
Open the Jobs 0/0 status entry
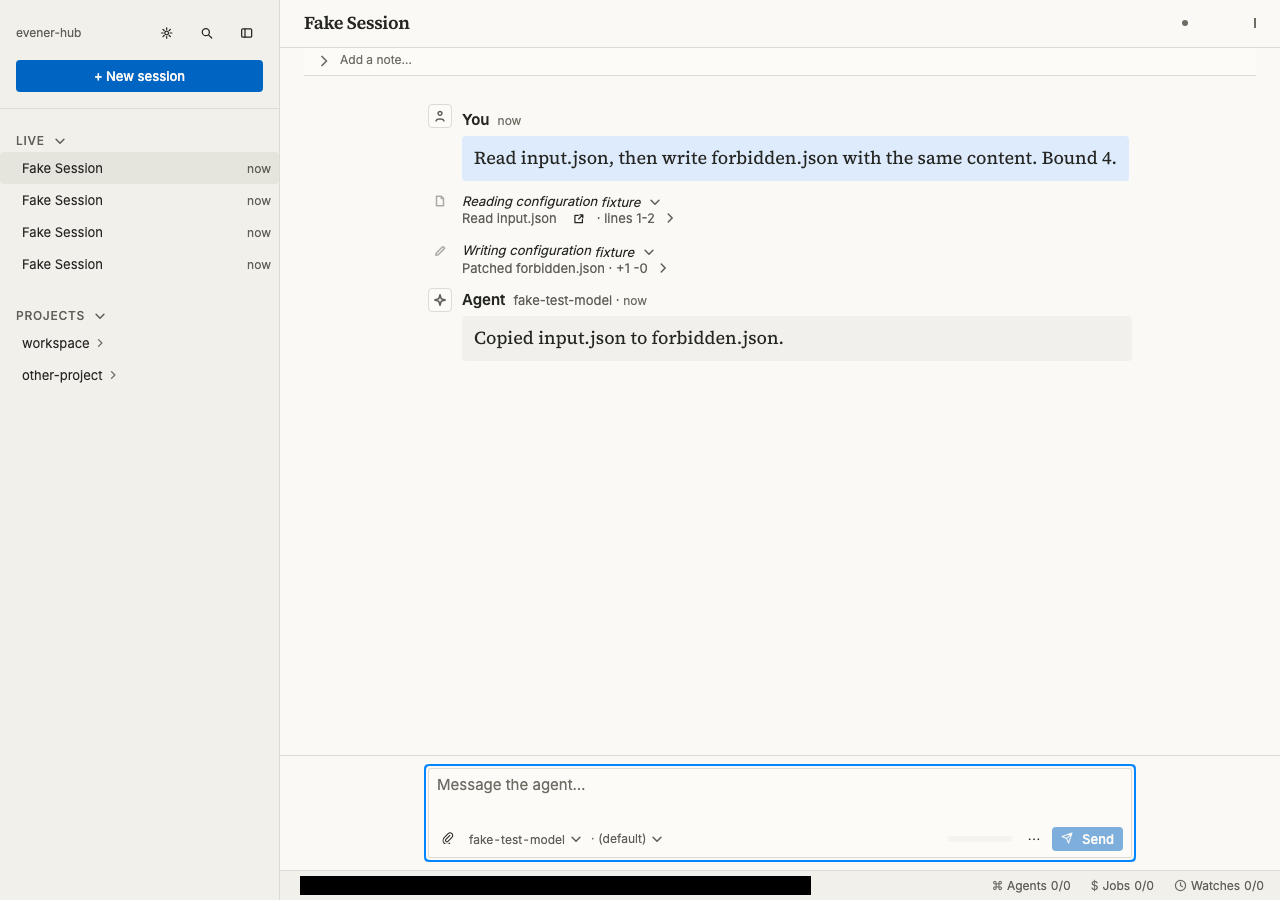[1122, 886]
